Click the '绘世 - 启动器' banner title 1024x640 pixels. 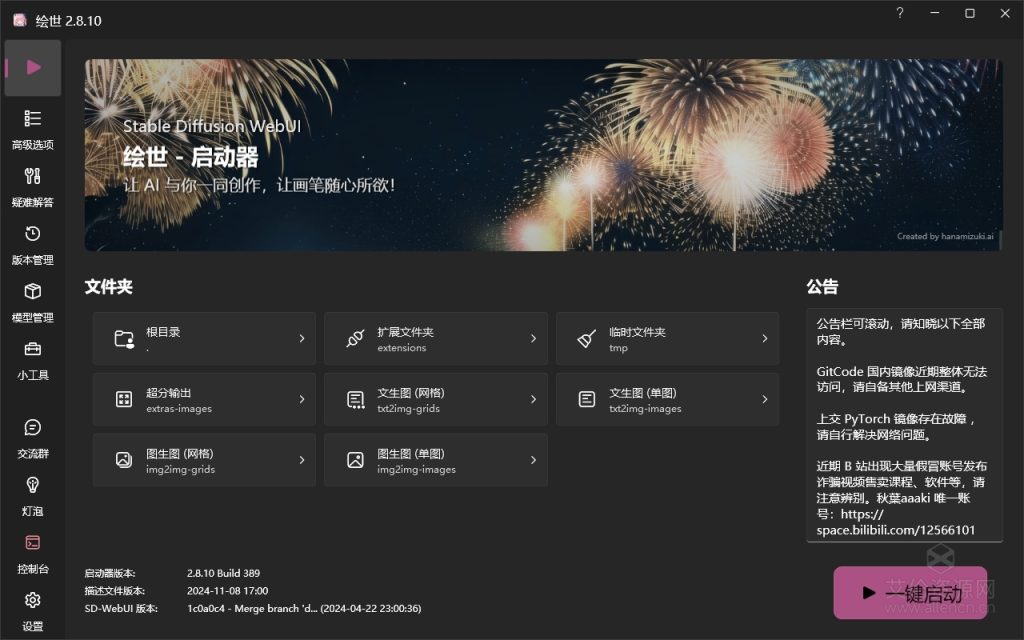[190, 157]
